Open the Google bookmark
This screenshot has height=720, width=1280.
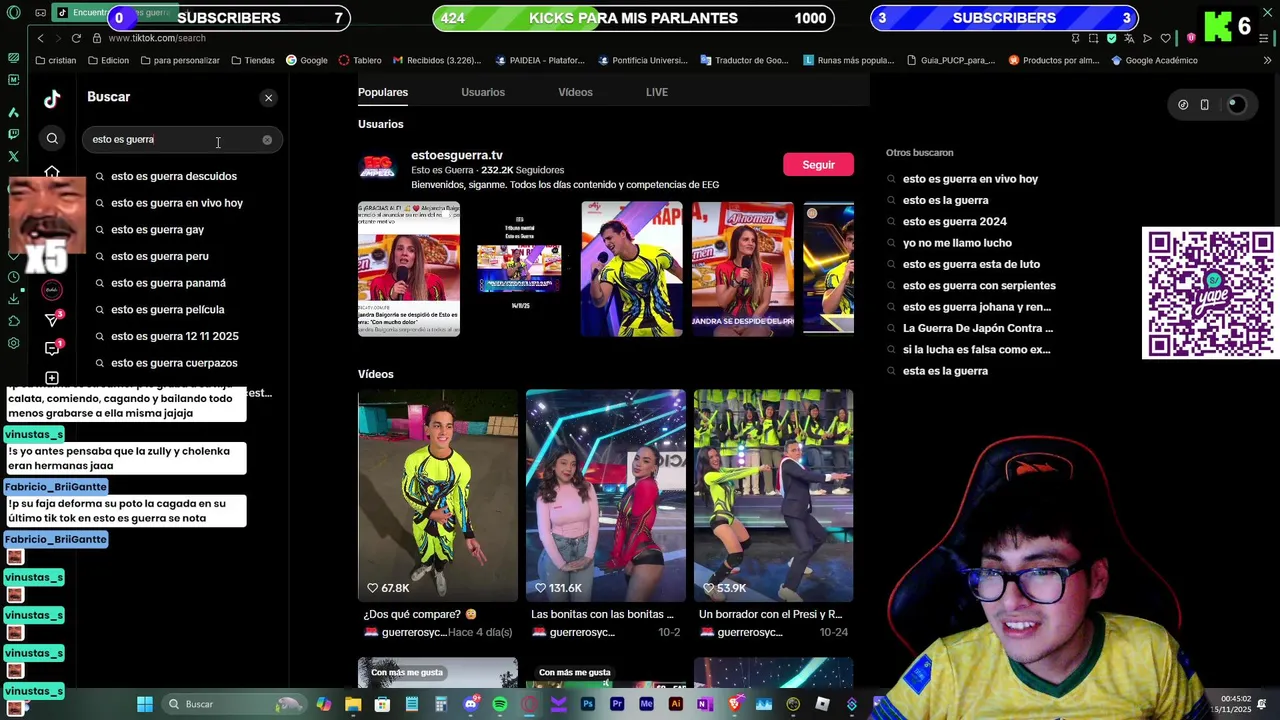307,60
